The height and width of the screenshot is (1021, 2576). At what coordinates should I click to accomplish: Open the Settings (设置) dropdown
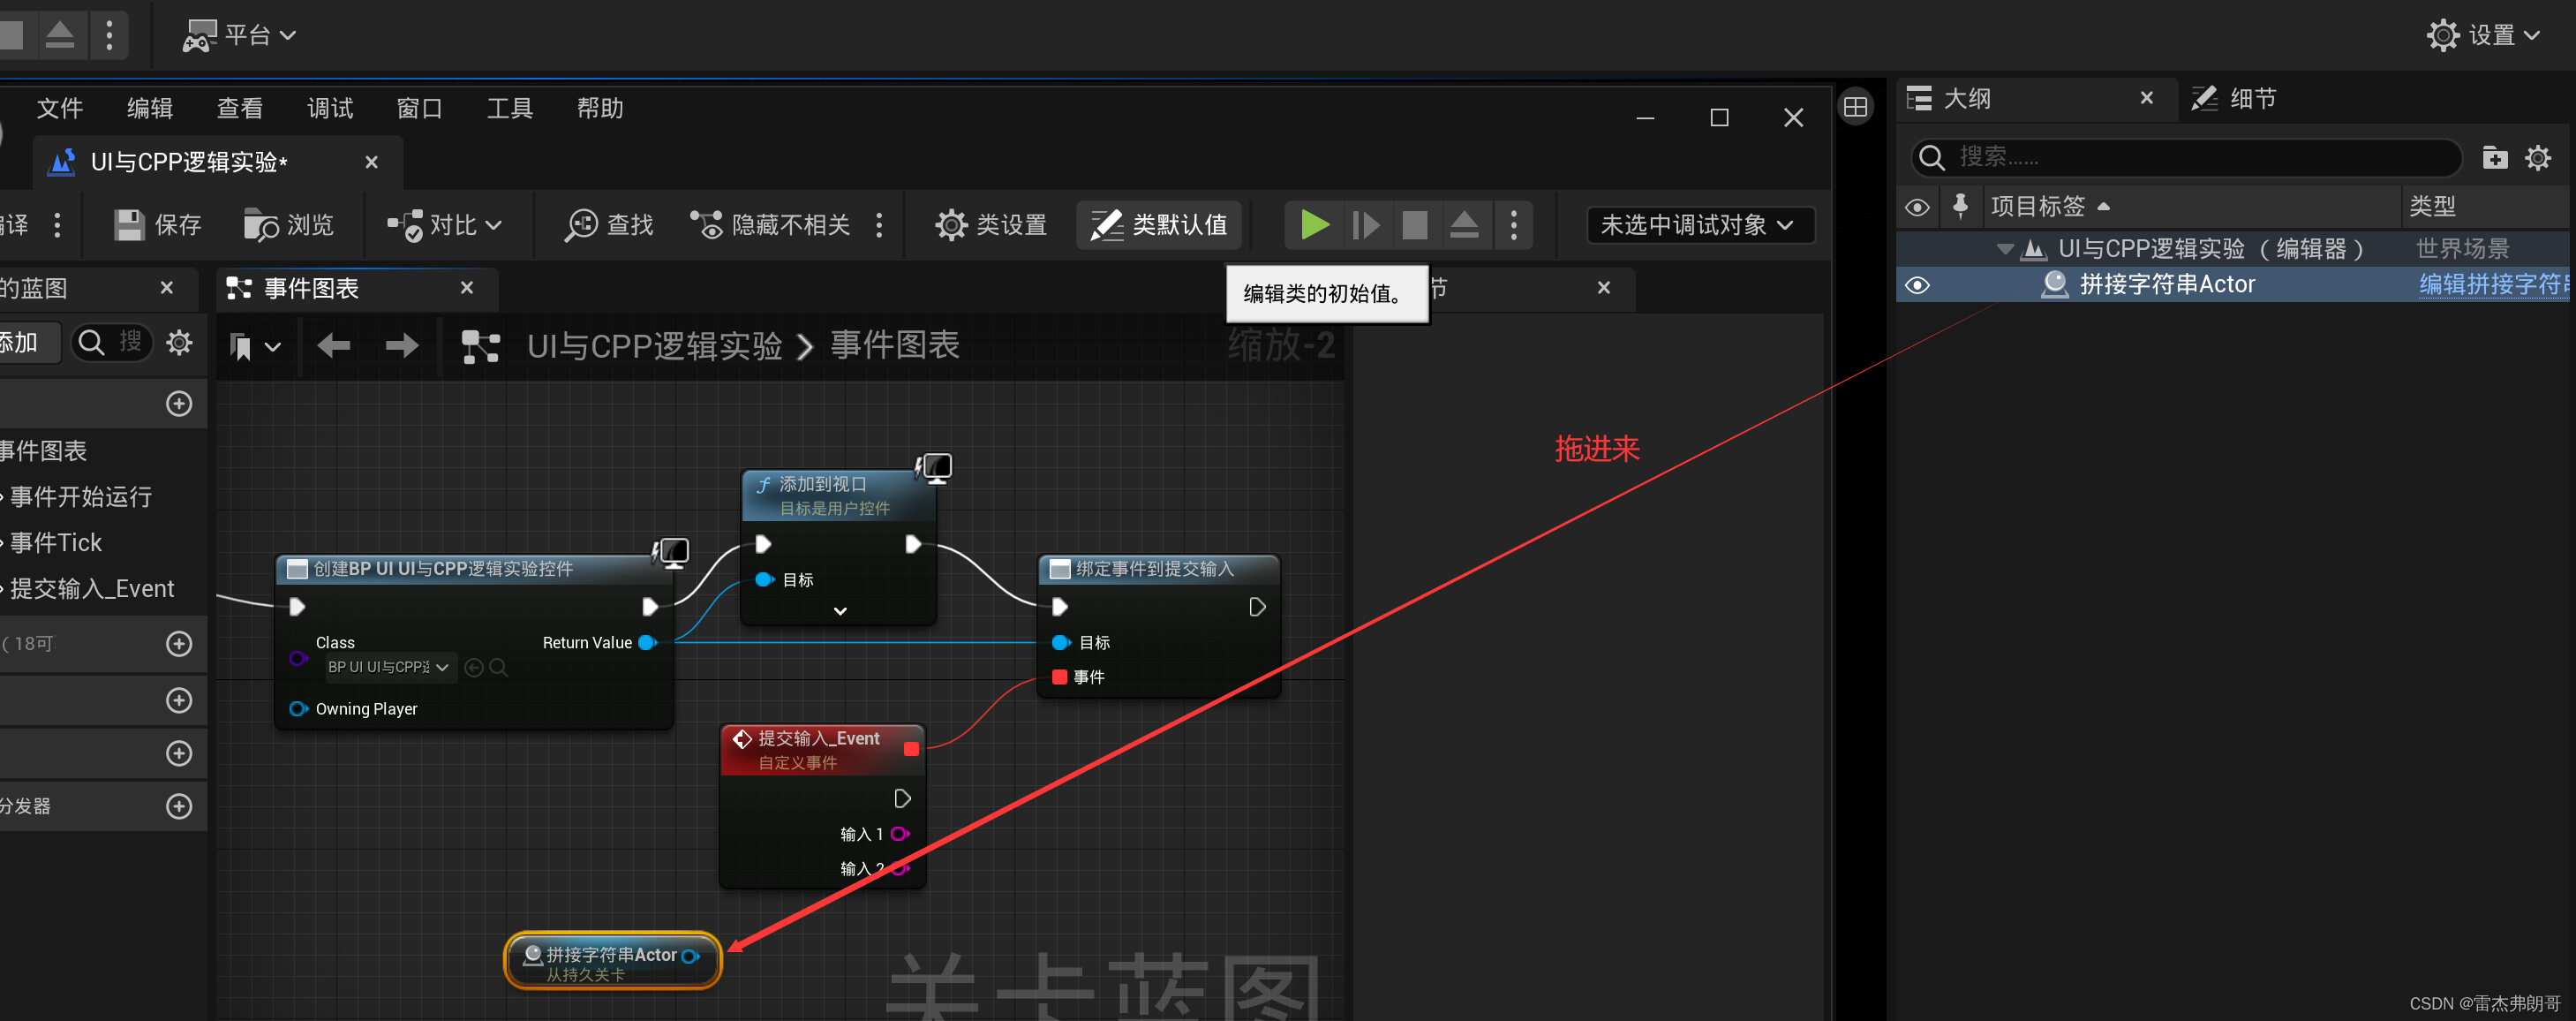click(x=2484, y=35)
